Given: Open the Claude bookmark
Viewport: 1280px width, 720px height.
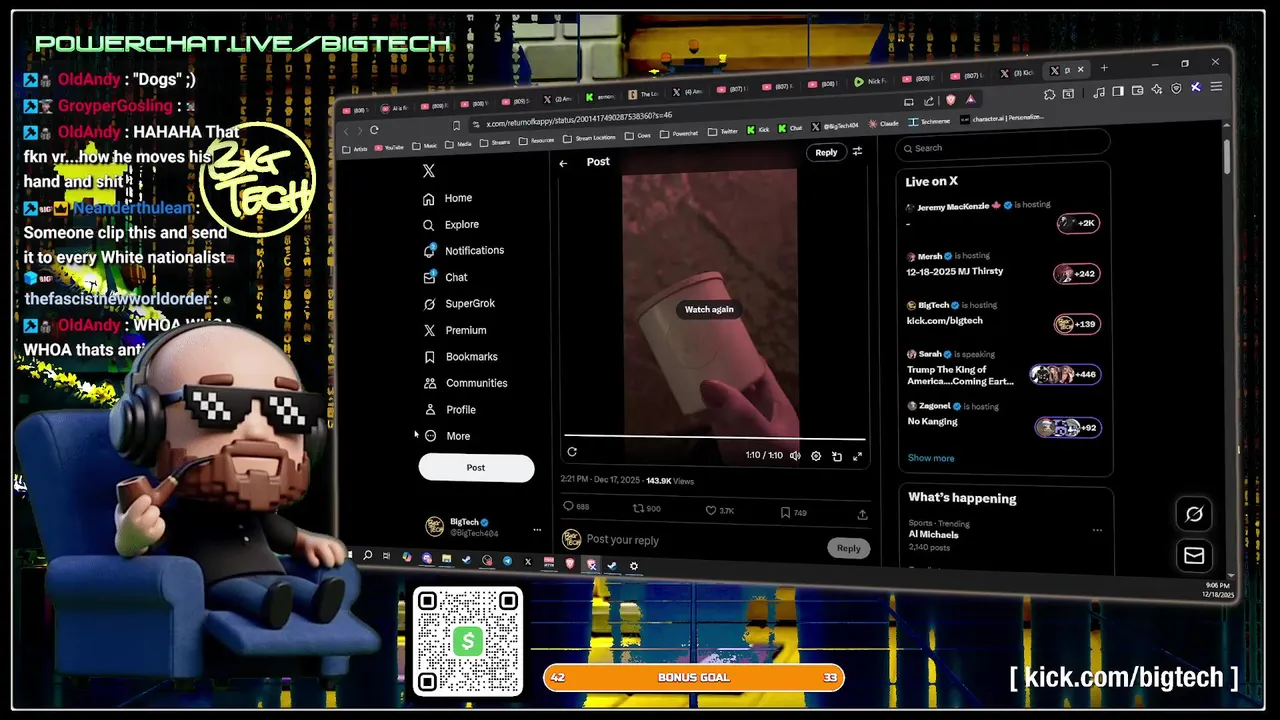Looking at the screenshot, I should 882,124.
